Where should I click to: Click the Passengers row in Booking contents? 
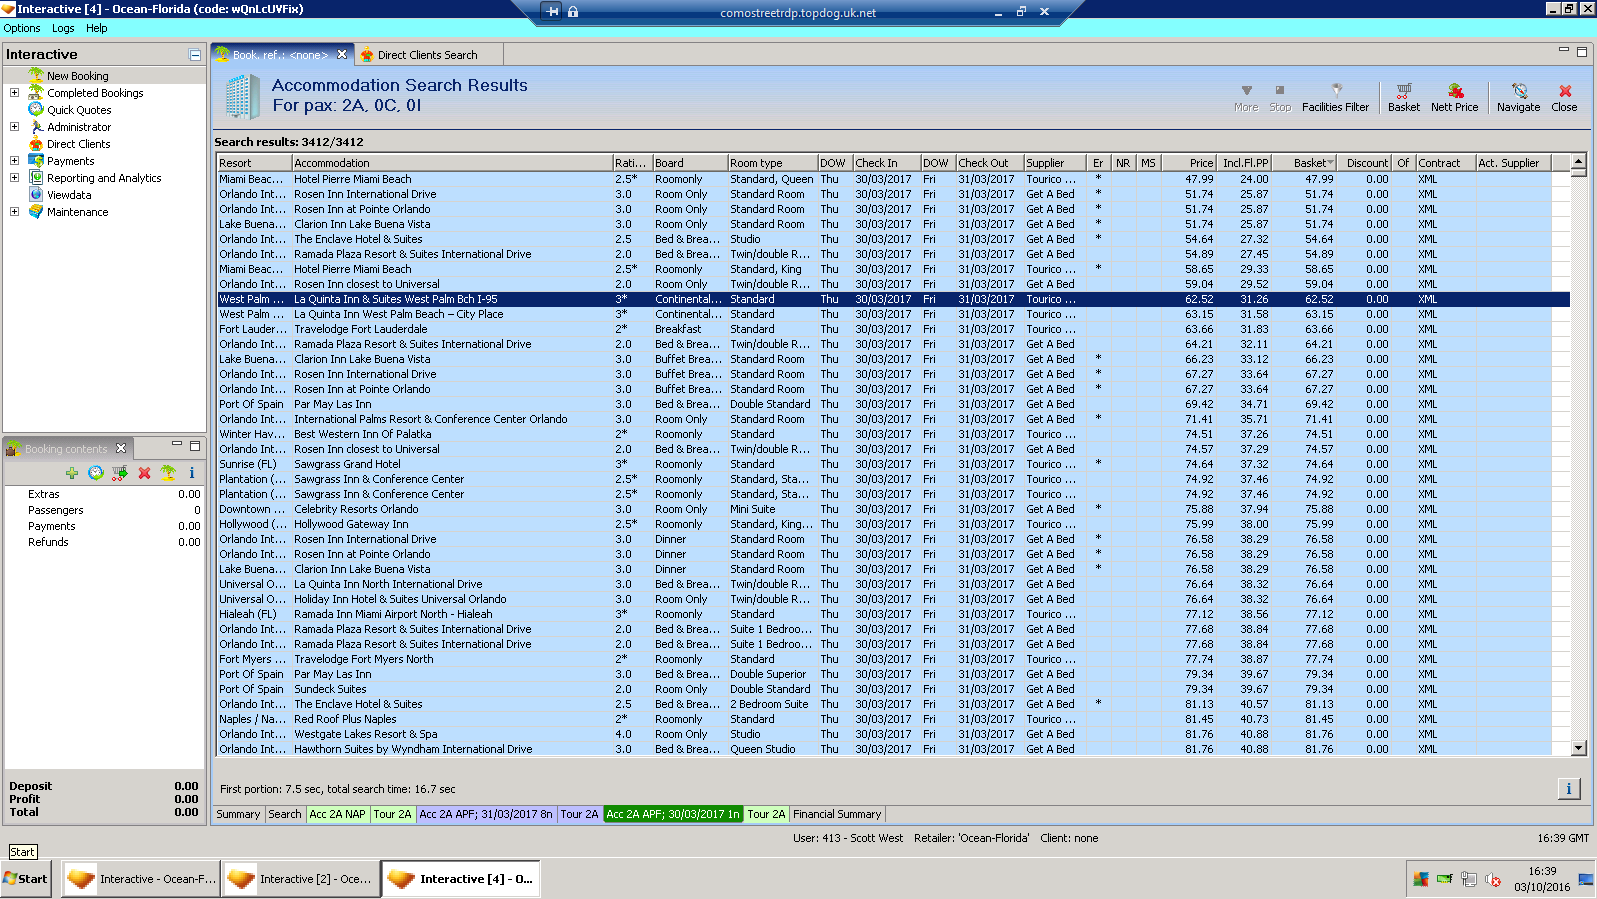[105, 510]
